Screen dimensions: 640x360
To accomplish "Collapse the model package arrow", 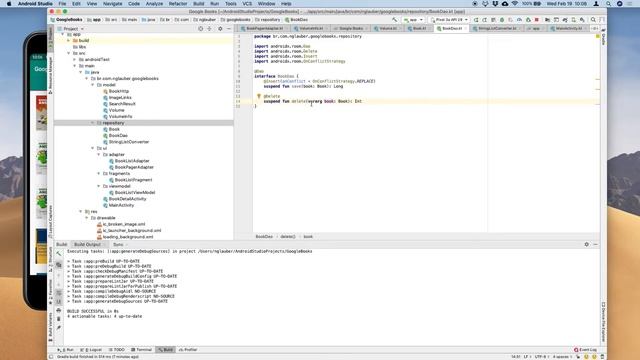I will (93, 85).
